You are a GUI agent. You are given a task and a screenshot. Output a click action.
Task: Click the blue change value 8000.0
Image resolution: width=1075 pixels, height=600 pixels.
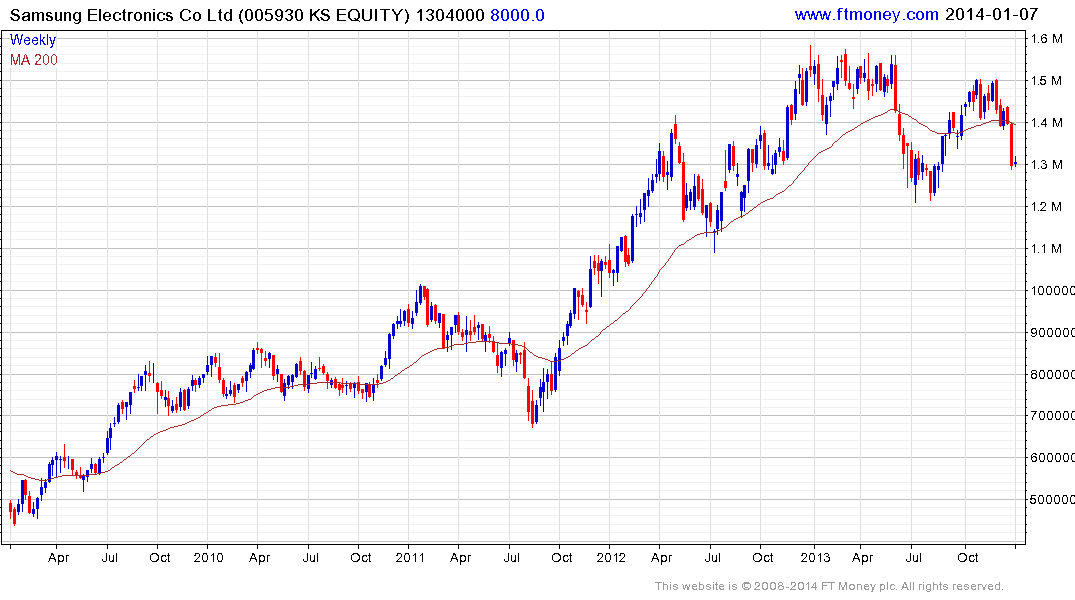click(518, 15)
